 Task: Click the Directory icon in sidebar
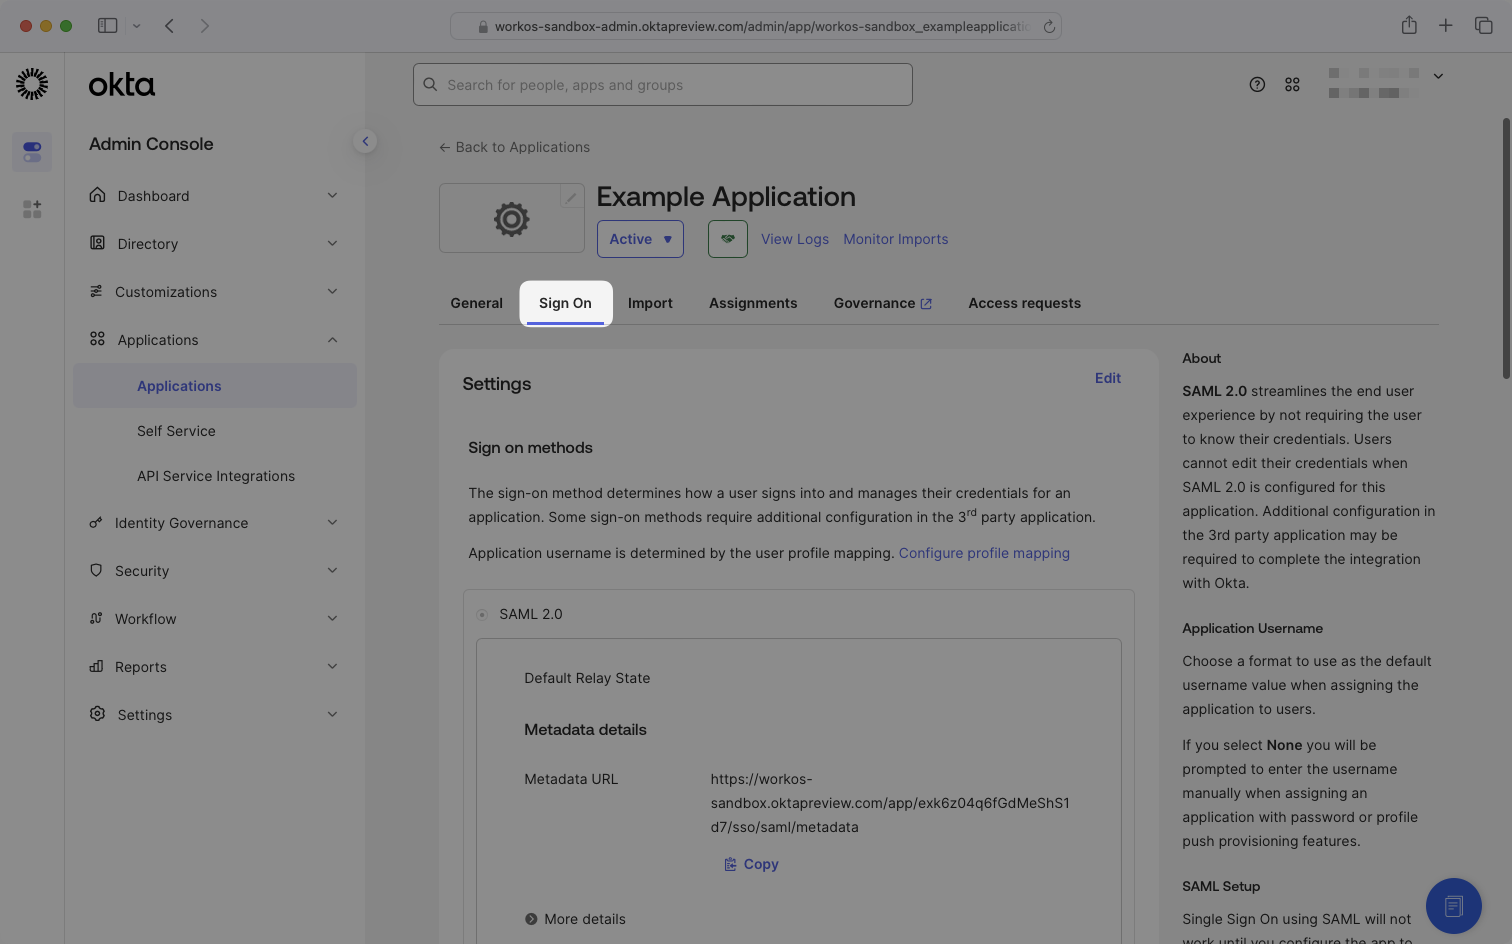(x=97, y=243)
